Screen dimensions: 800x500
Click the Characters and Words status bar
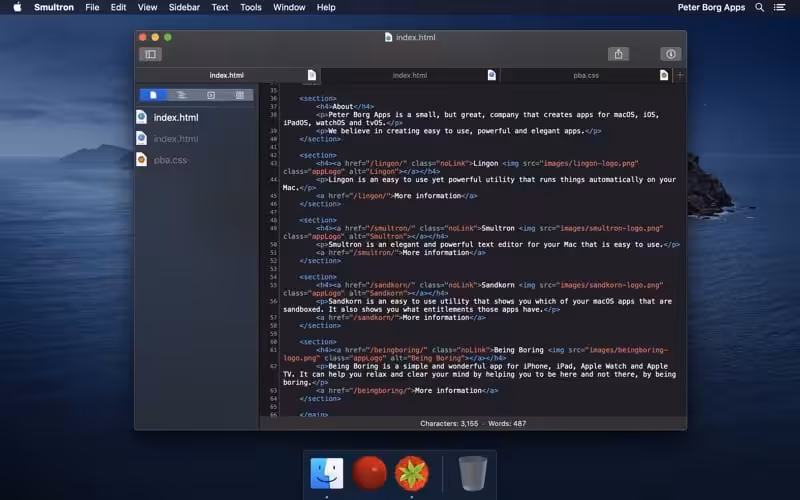(472, 423)
